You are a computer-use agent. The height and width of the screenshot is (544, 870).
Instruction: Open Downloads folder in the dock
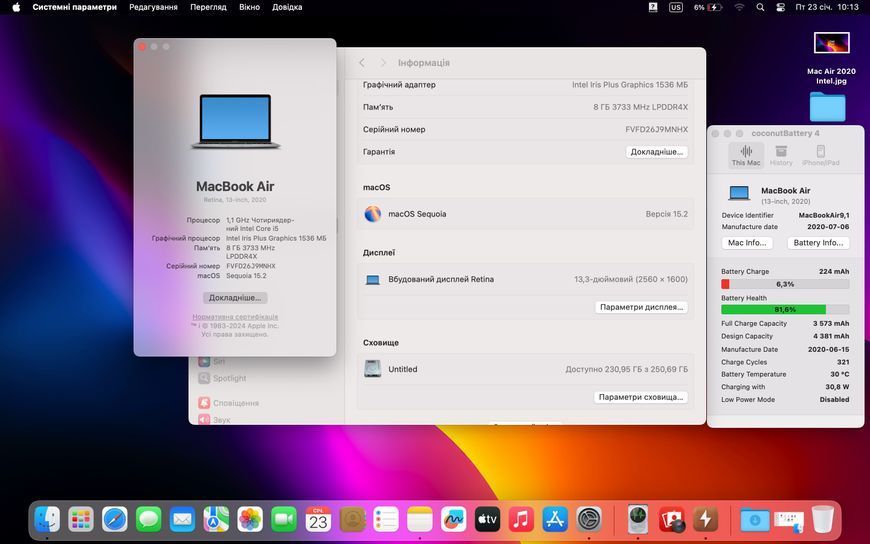click(x=755, y=520)
